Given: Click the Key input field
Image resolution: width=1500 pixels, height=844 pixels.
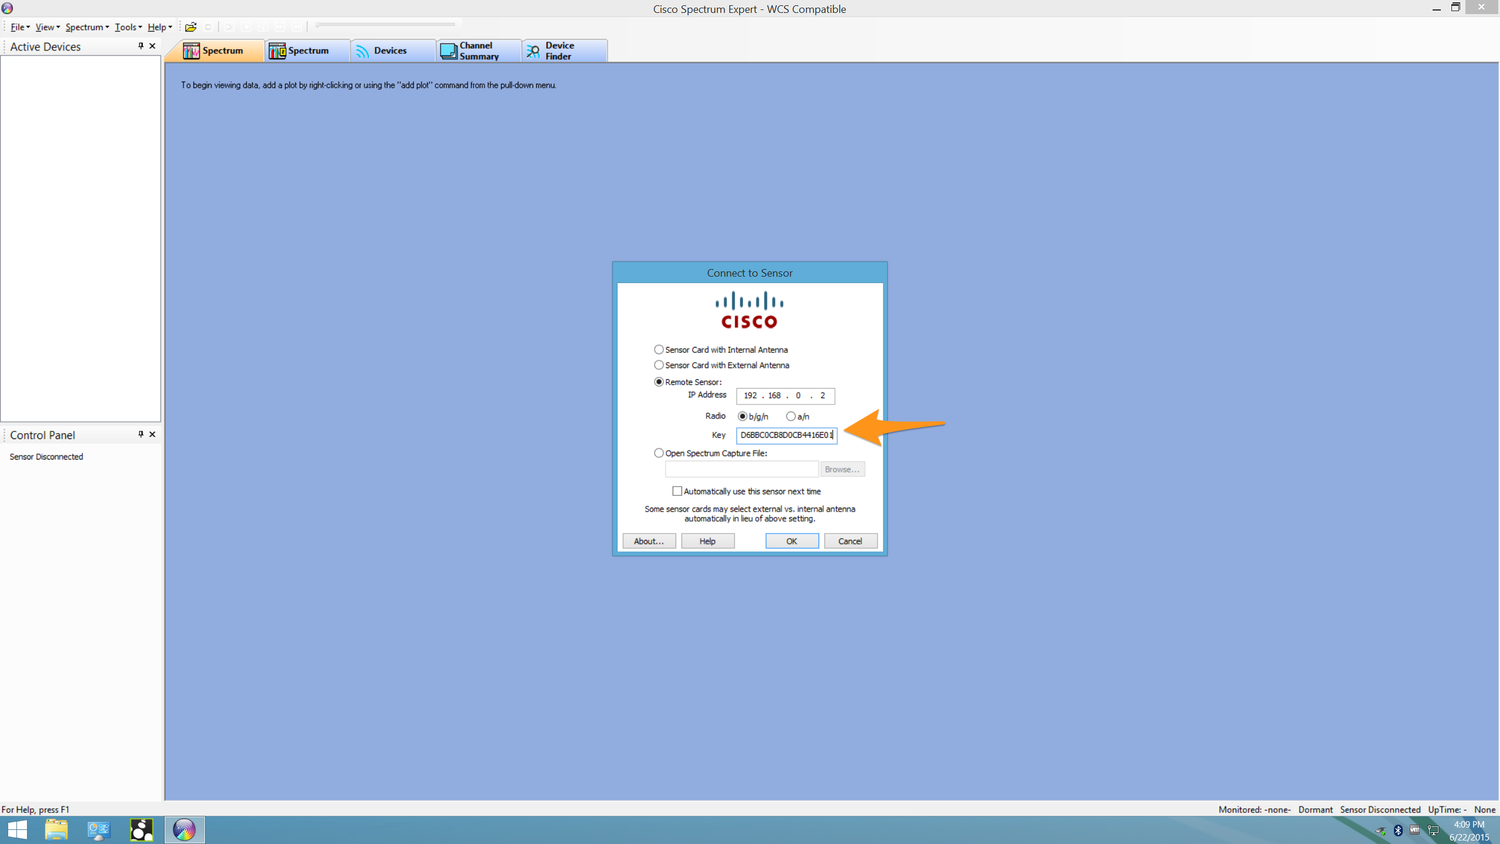Looking at the screenshot, I should point(786,435).
